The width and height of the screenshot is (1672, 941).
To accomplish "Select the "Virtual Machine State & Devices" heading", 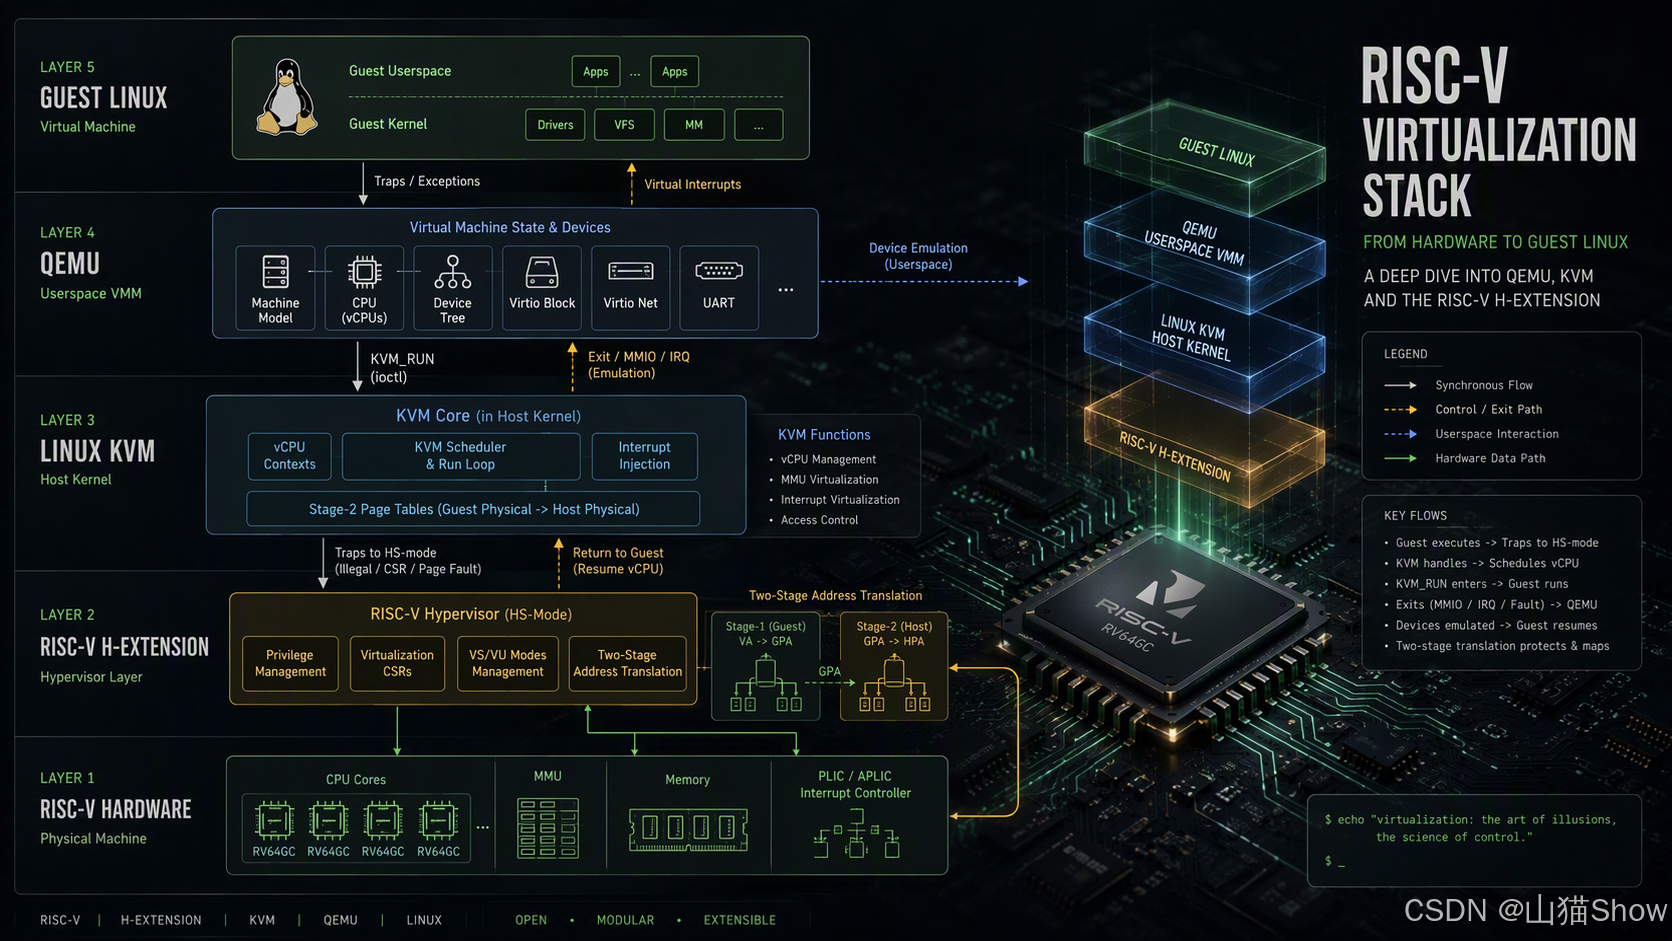I will tap(510, 227).
